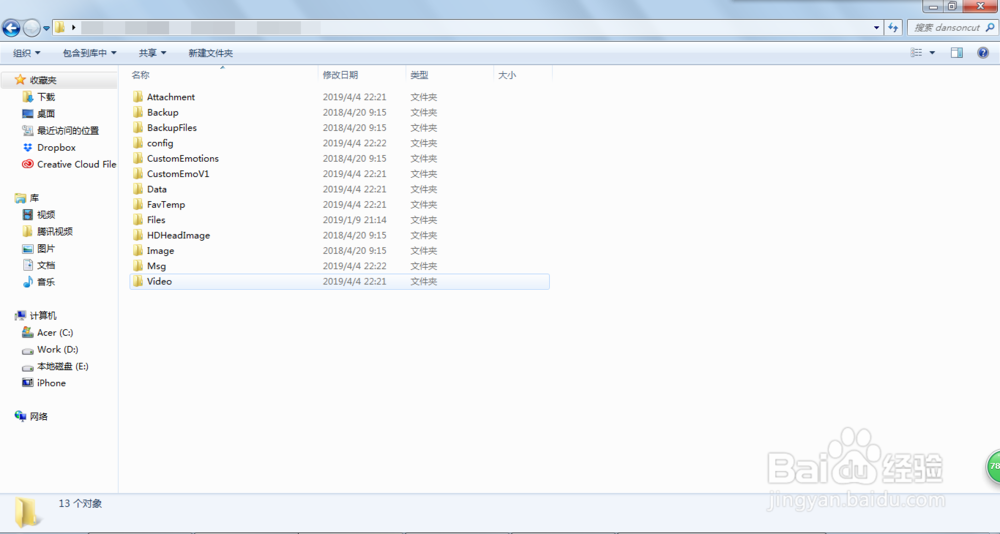Select the HDHeadImage folder icon

pos(138,235)
